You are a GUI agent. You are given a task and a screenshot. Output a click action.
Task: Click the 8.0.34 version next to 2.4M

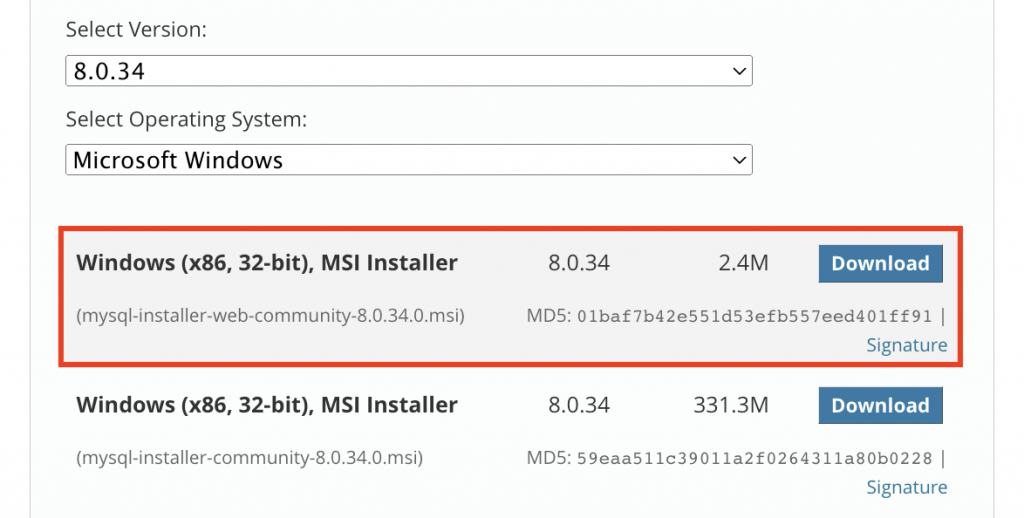pos(578,264)
